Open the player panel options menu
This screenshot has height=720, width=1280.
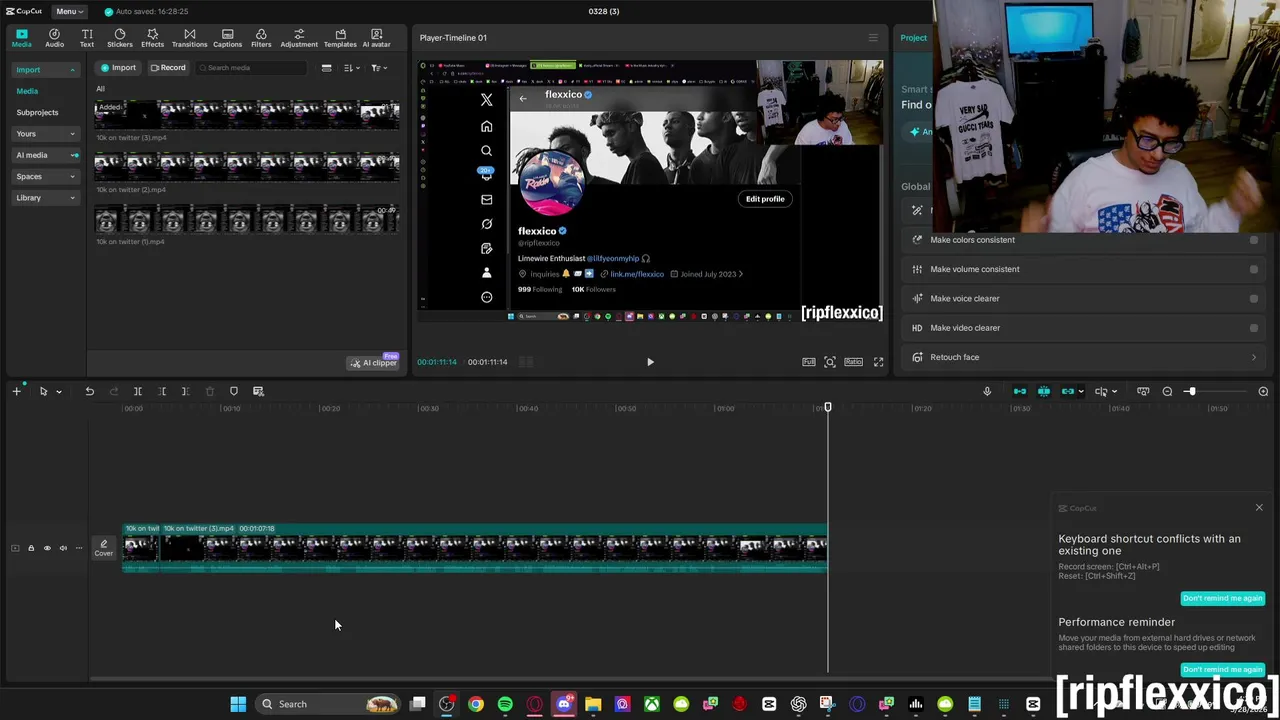point(873,38)
